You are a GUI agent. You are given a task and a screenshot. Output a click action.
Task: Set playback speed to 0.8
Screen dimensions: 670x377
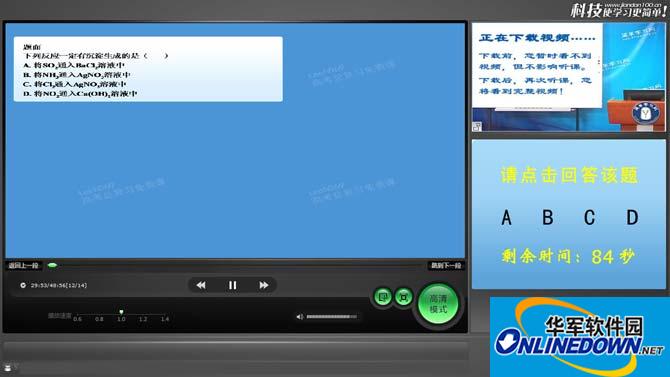click(x=99, y=319)
